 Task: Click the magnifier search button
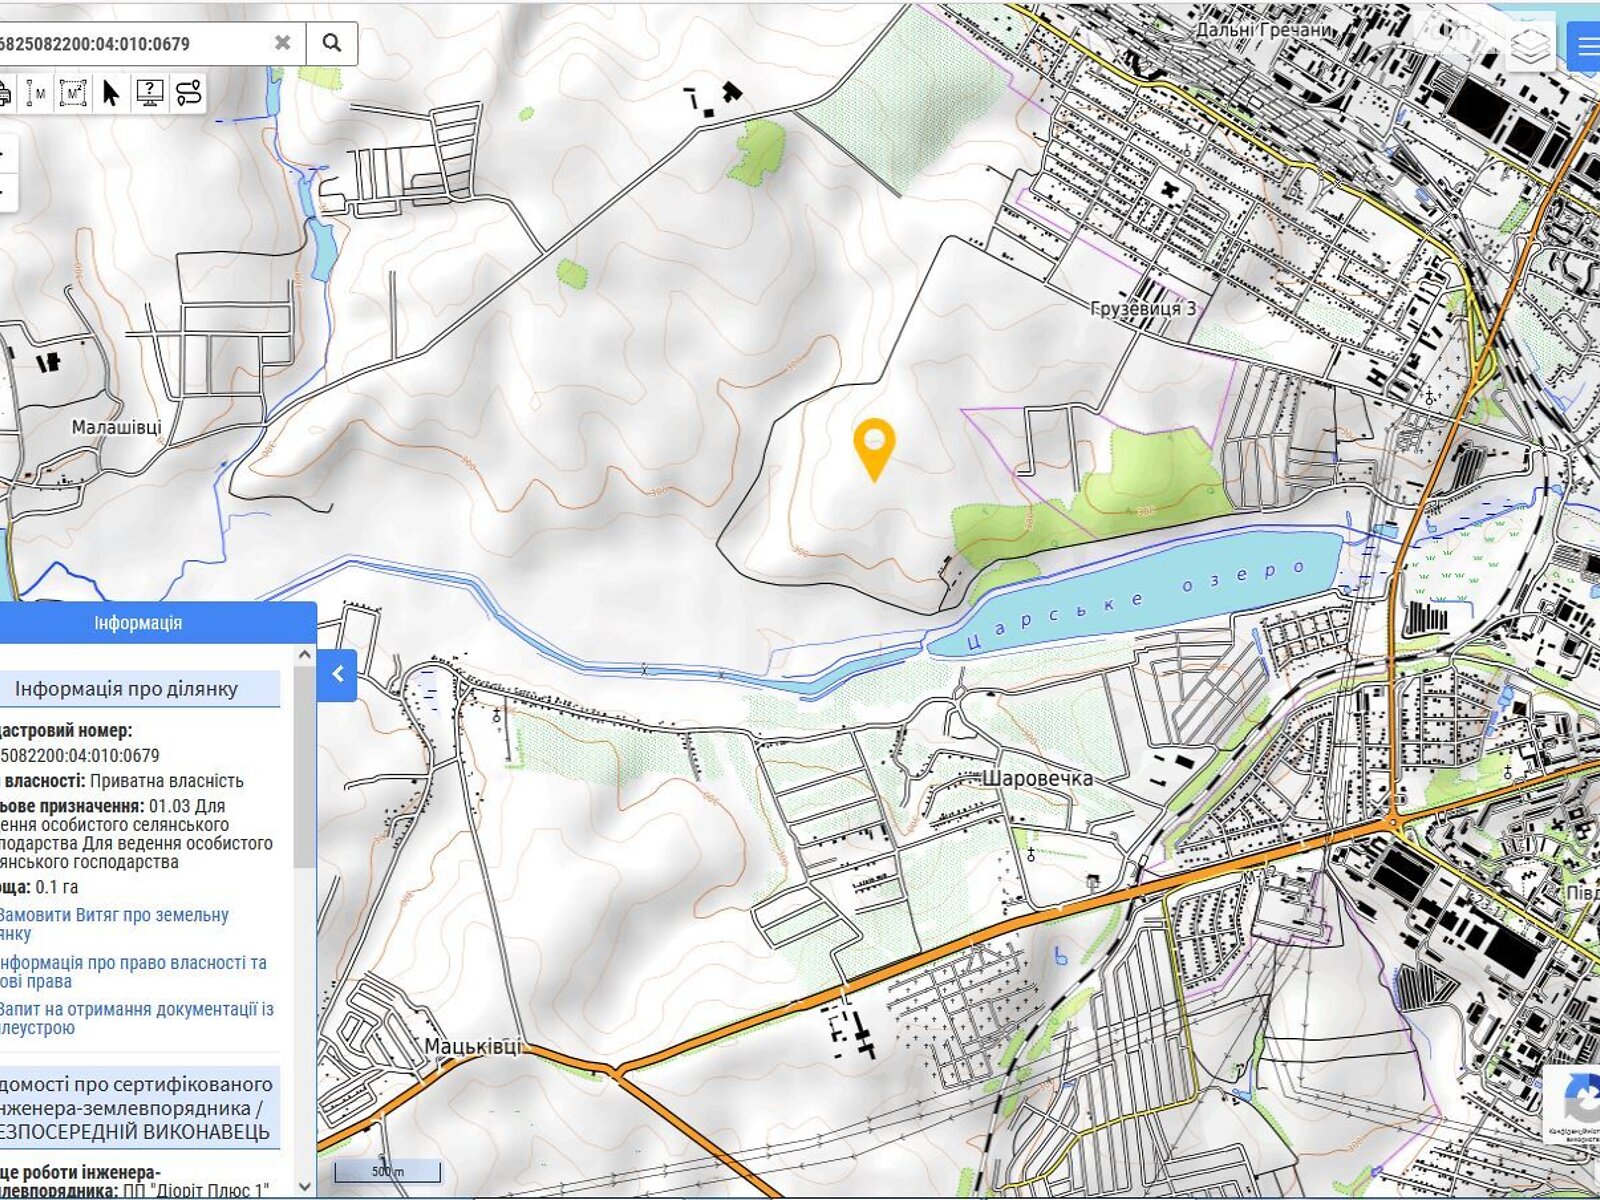click(332, 43)
